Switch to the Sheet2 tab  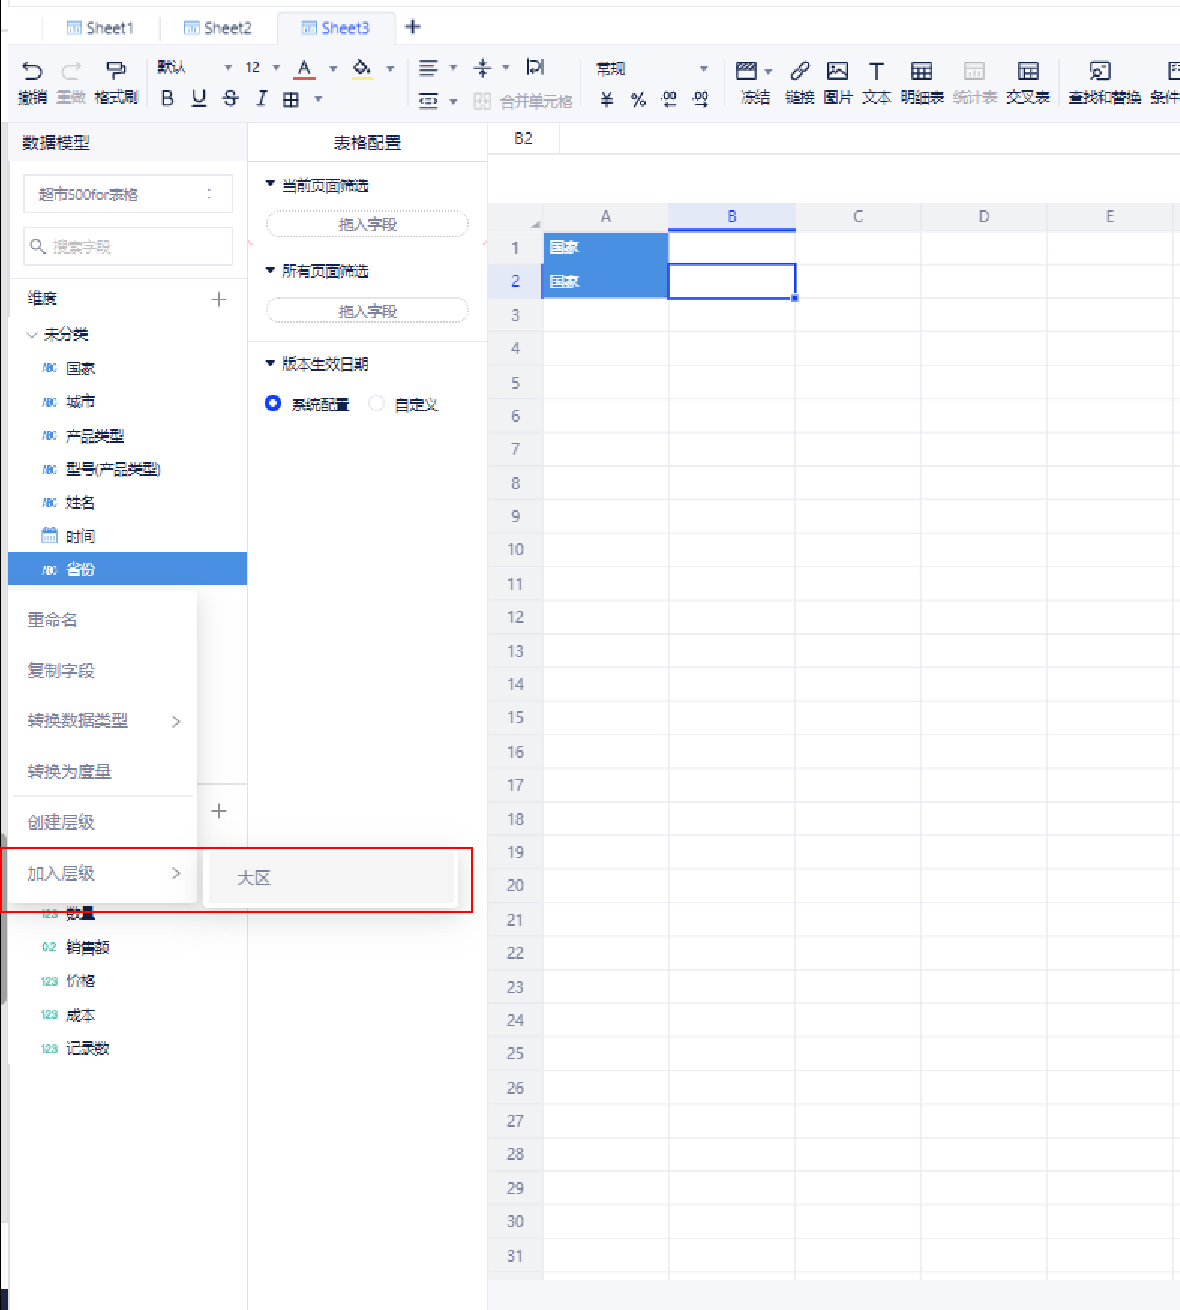coord(218,28)
